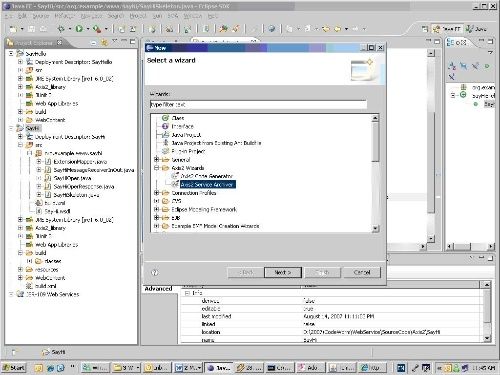Select the SayHi project folder
The width and height of the screenshot is (500, 375).
[x=32, y=128]
